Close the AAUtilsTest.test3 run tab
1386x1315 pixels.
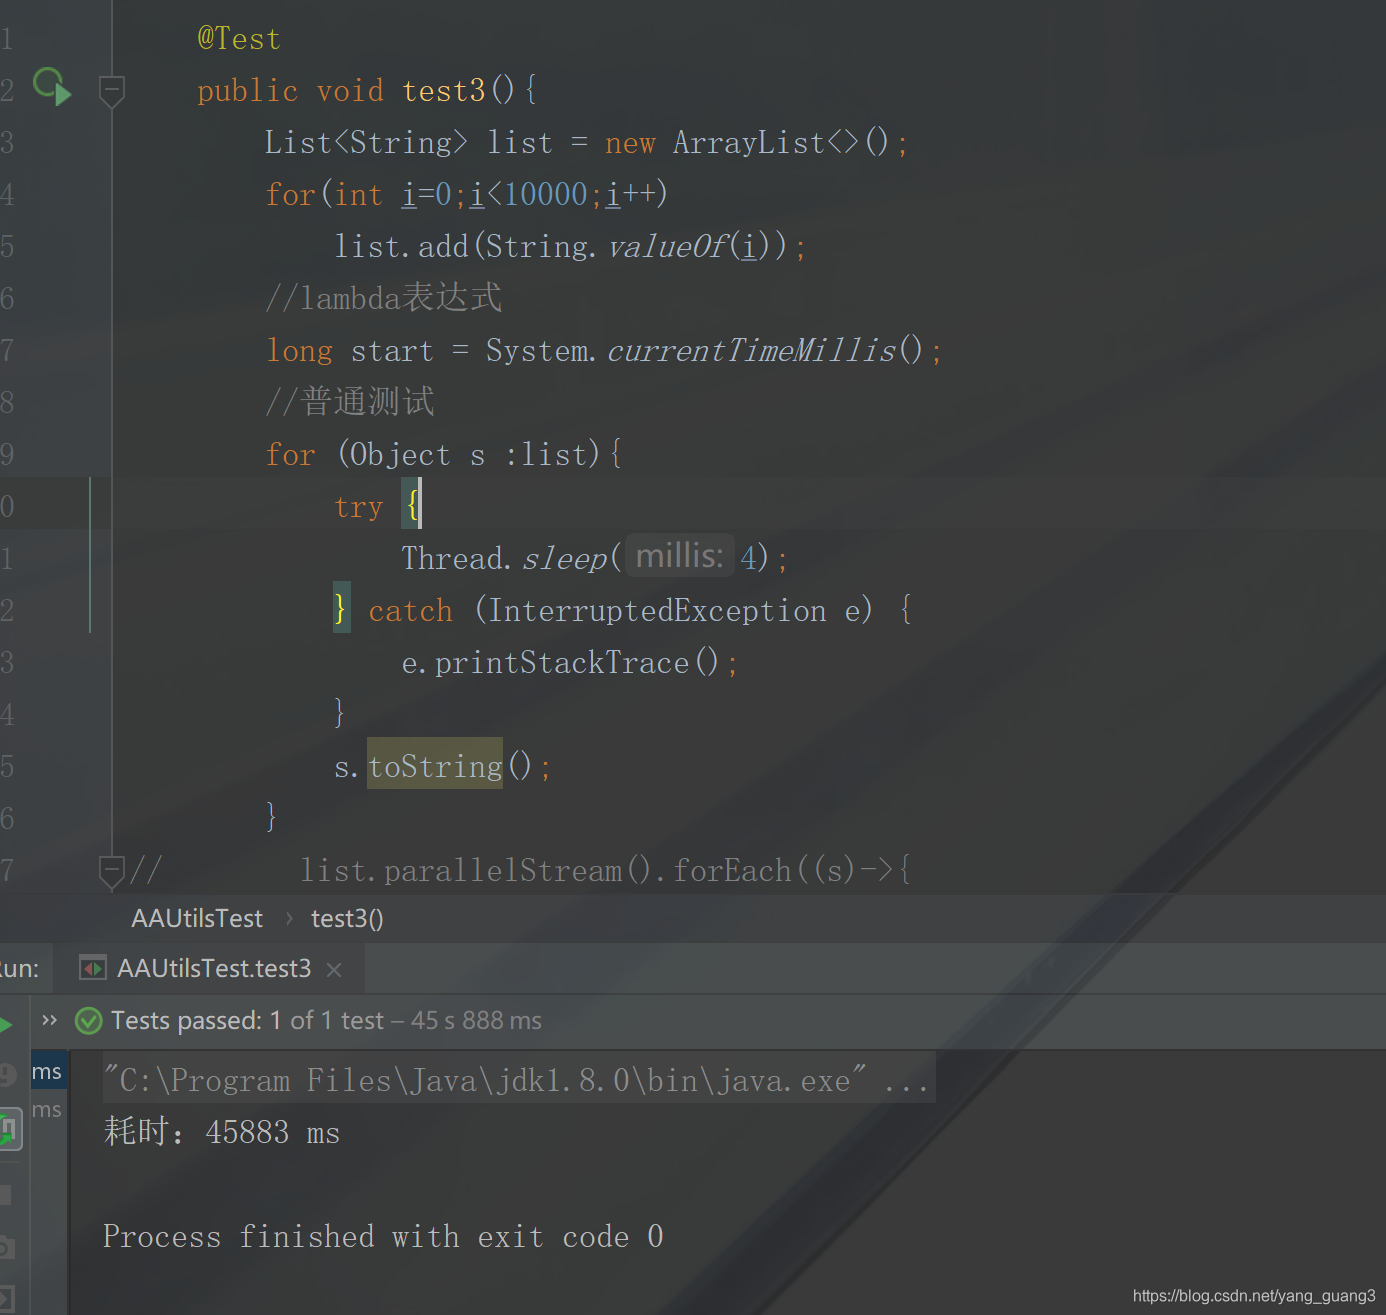[334, 969]
